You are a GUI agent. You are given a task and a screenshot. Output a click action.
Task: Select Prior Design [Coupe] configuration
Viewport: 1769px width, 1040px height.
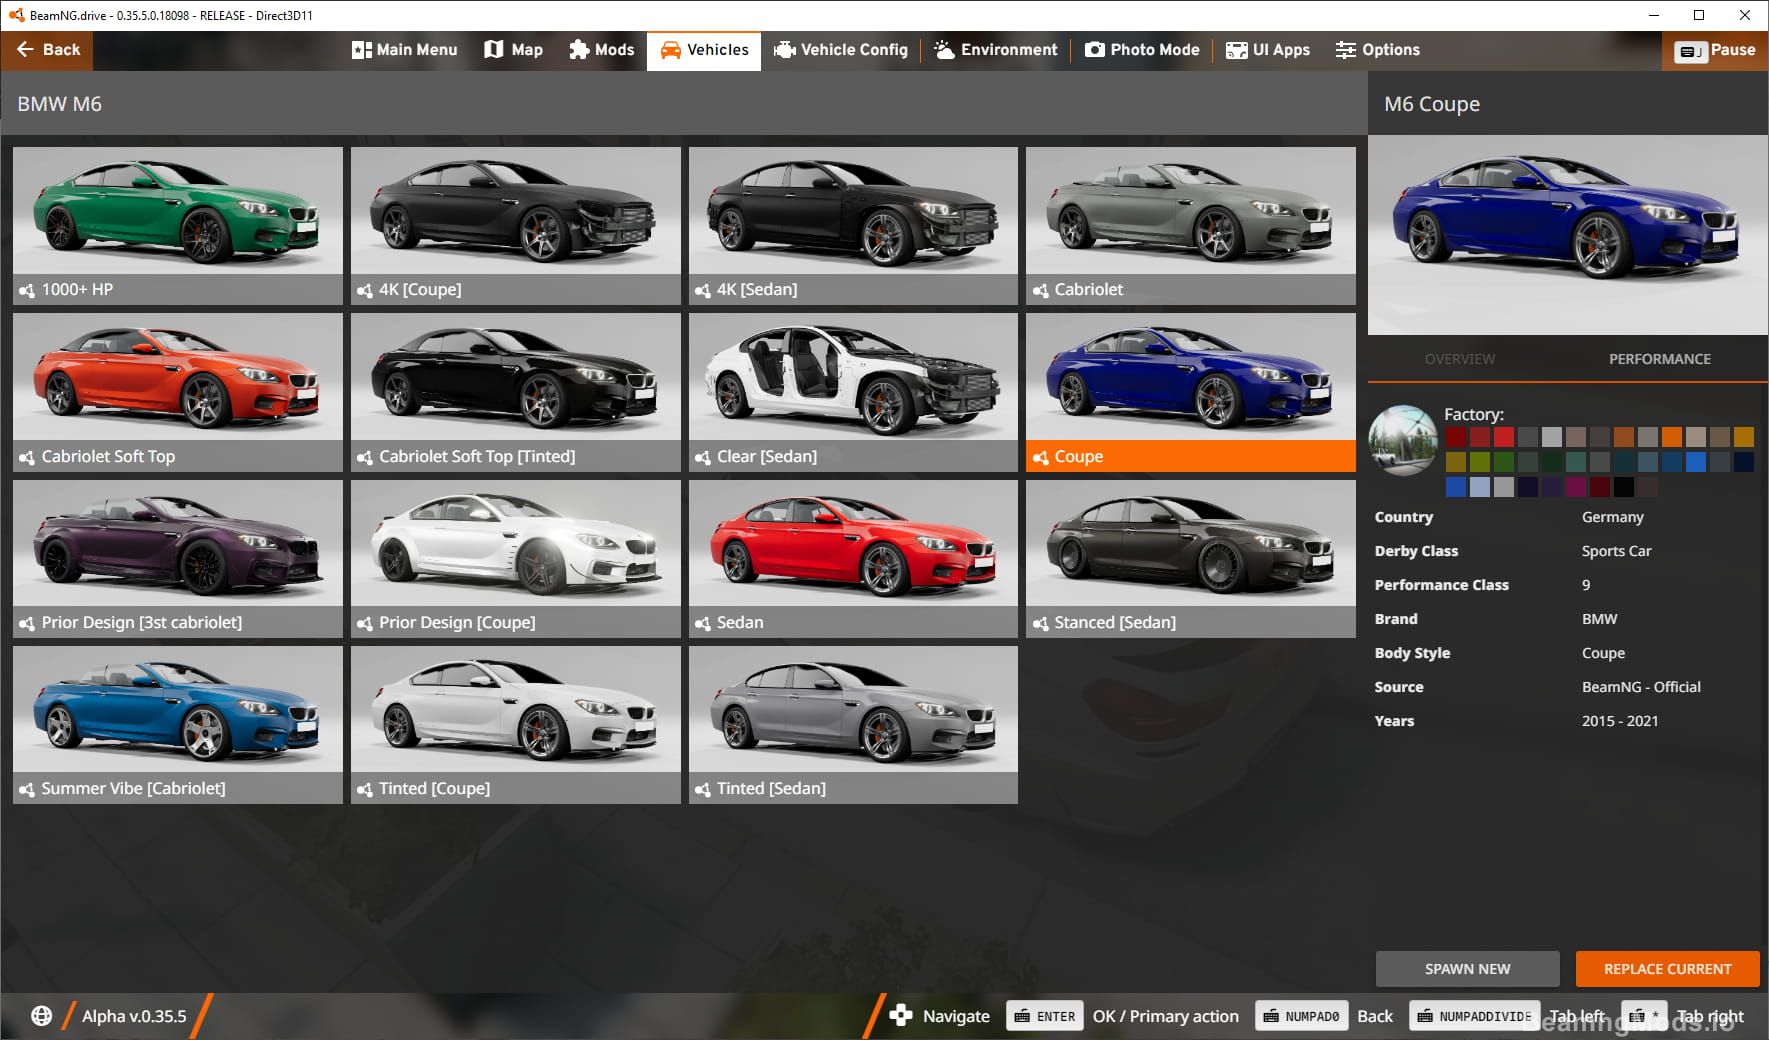pos(515,558)
